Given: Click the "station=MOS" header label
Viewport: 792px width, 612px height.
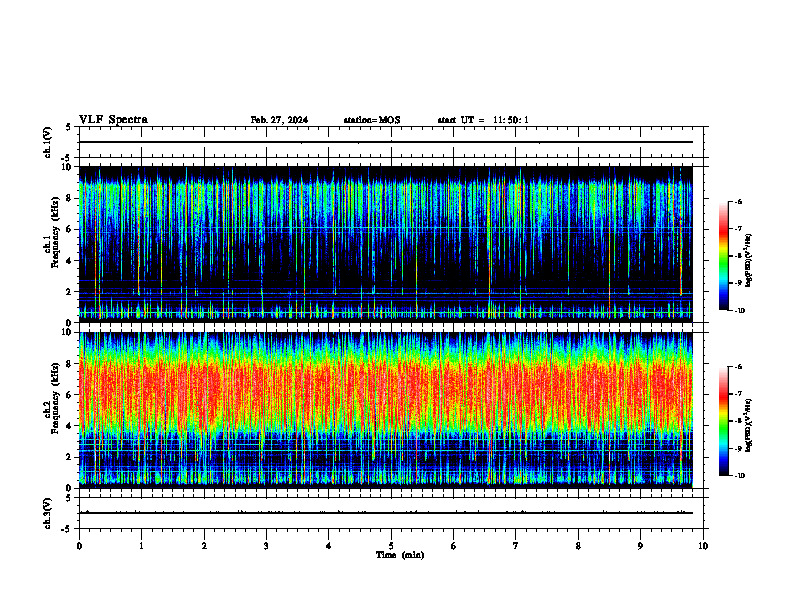Looking at the screenshot, I should point(372,120).
